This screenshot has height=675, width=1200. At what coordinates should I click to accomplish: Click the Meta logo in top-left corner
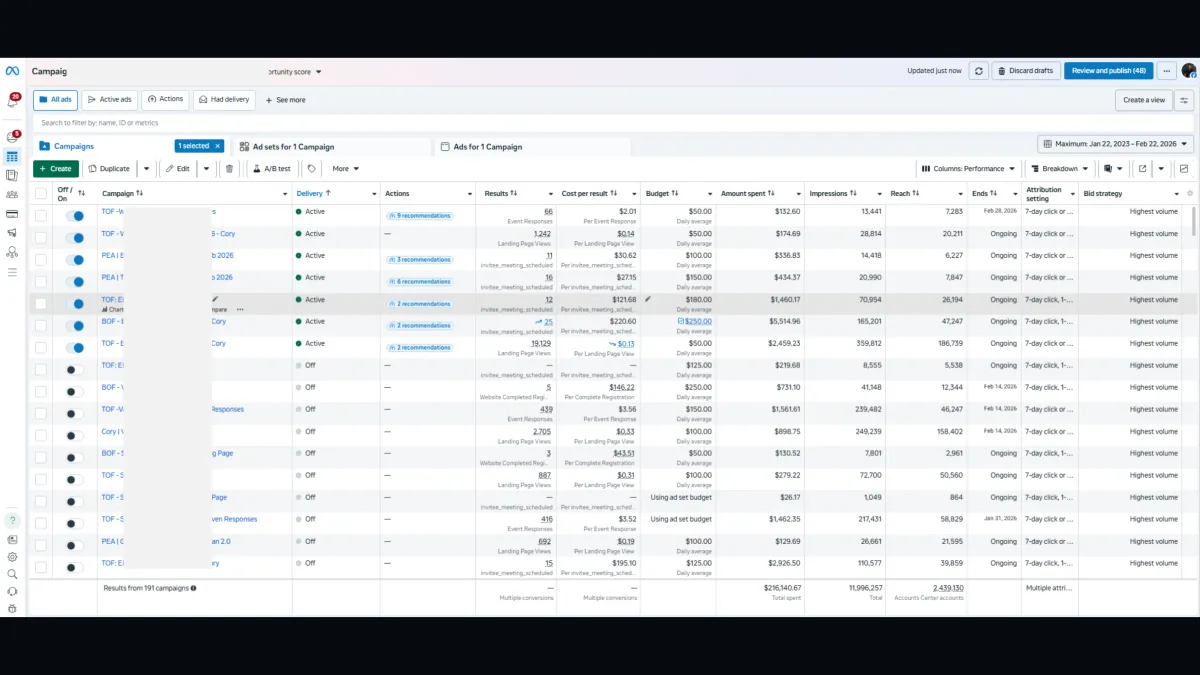tap(12, 71)
